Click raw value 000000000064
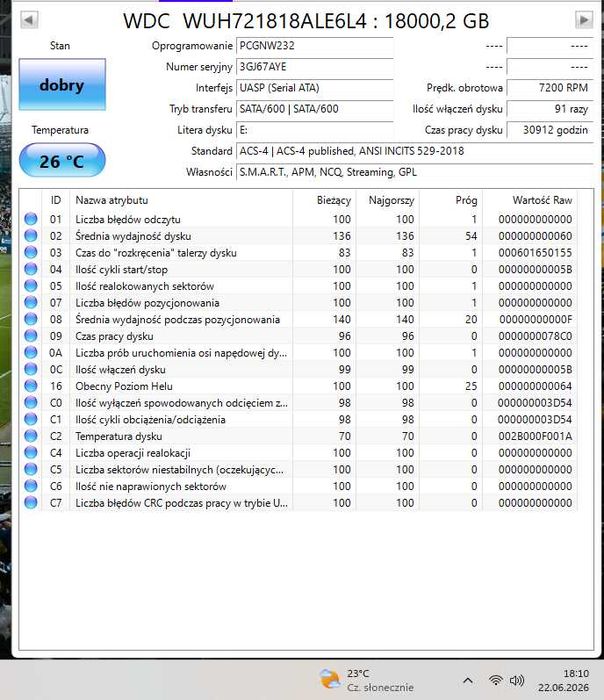The height and width of the screenshot is (700, 604). click(535, 386)
